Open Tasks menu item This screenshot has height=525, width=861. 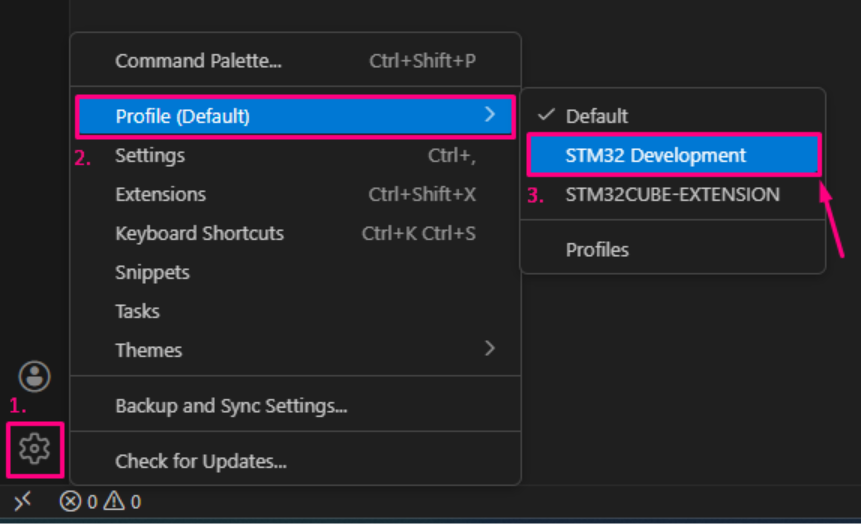pos(137,311)
